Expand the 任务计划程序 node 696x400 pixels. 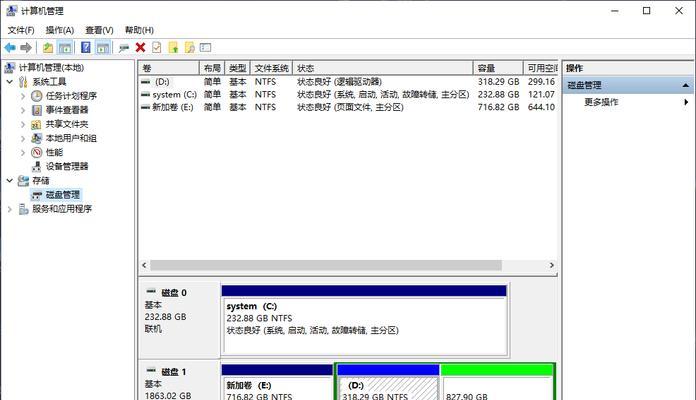coord(23,96)
